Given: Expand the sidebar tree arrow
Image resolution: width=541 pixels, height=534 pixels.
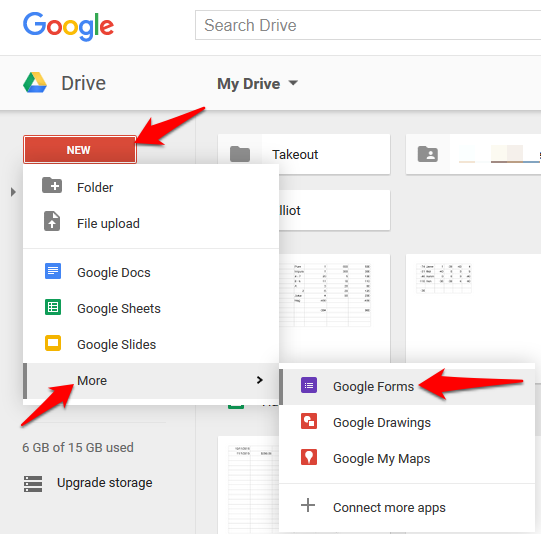Looking at the screenshot, I should pyautogui.click(x=13, y=192).
